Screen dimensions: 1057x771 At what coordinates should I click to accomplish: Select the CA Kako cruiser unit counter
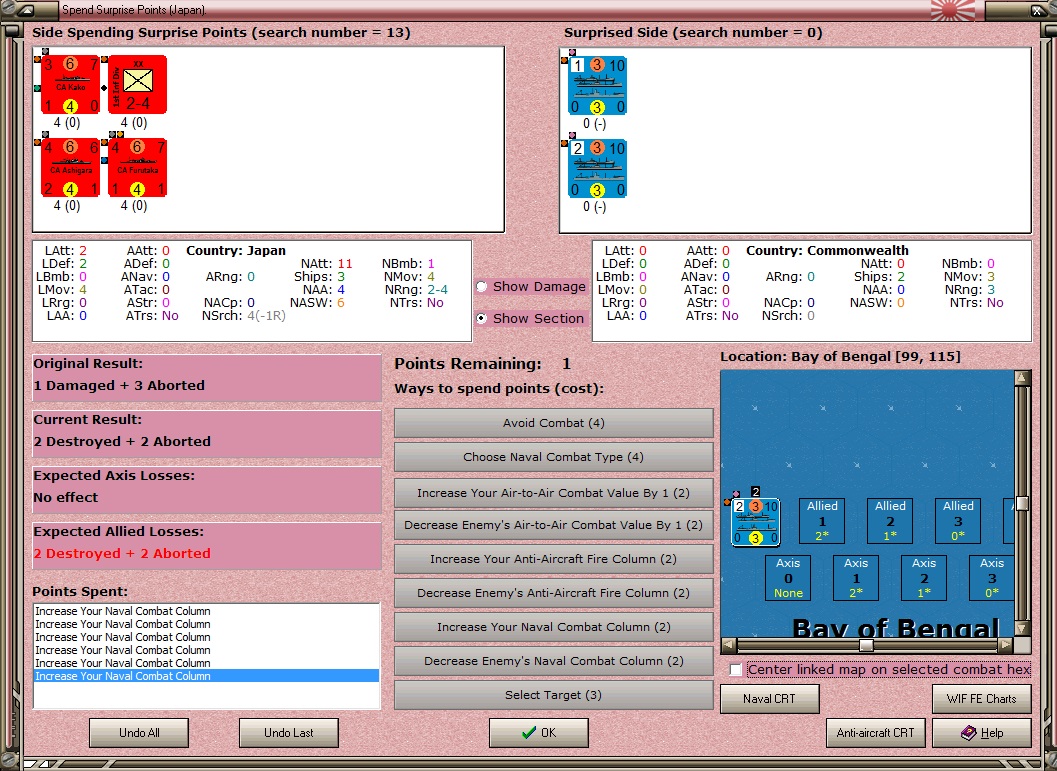[x=70, y=85]
